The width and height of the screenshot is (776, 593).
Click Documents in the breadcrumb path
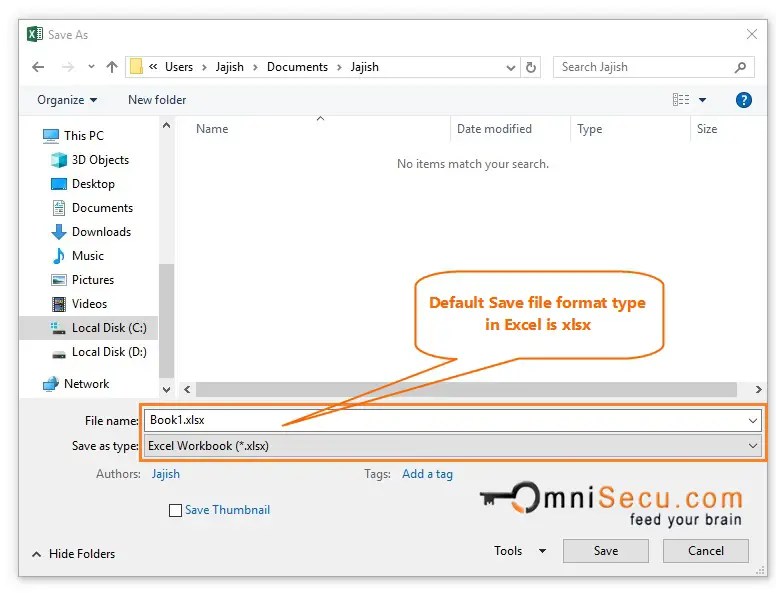pyautogui.click(x=297, y=67)
